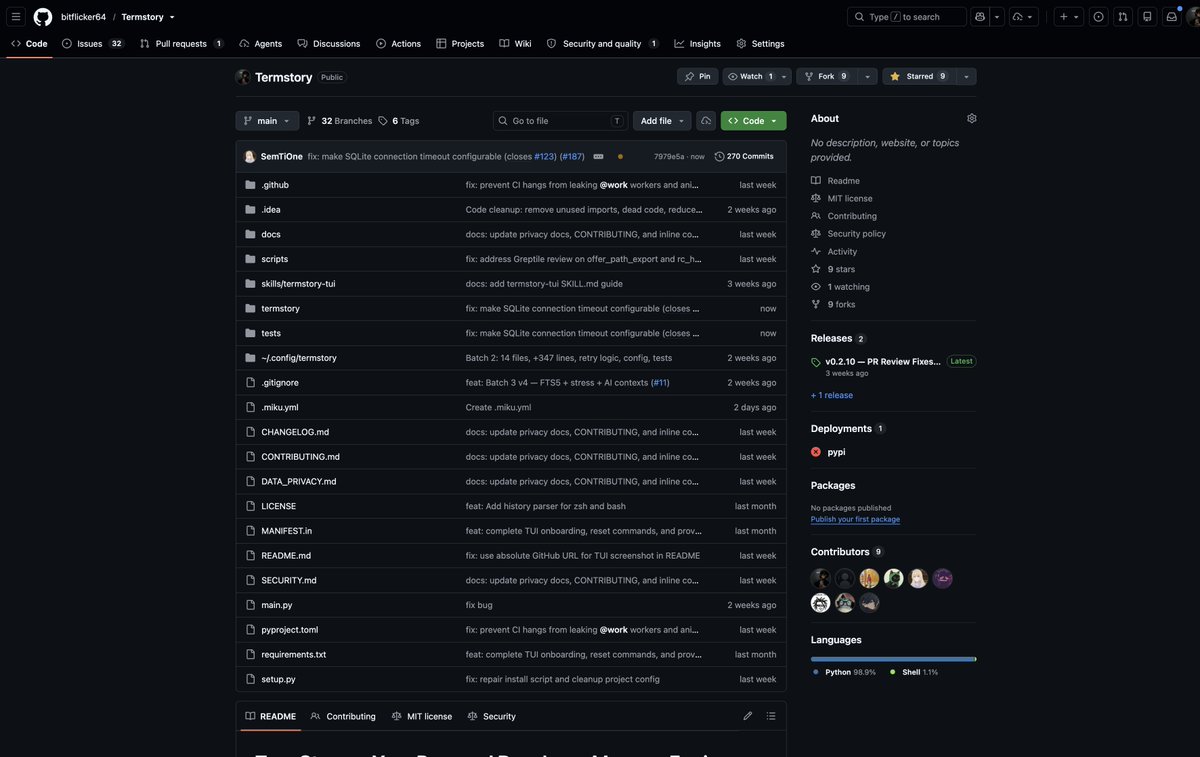
Task: Click the Termstory repository owner avatar
Action: 243,77
